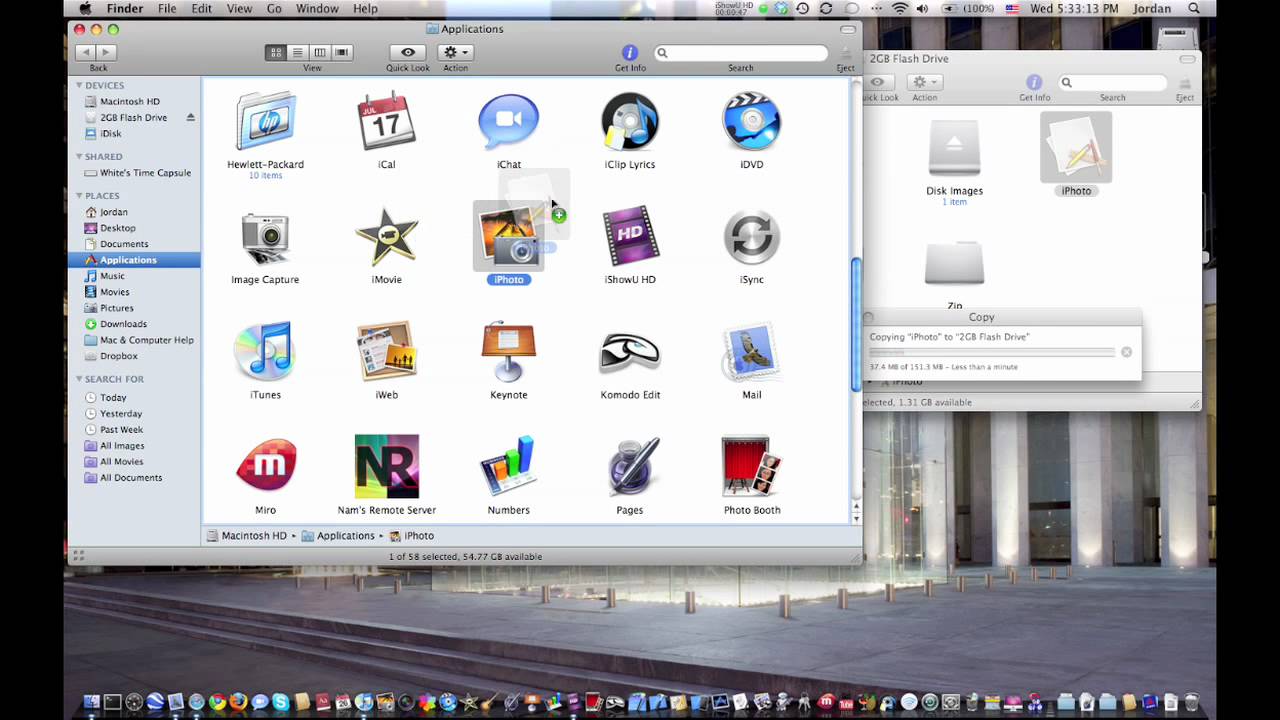
Task: Select the iWeb application icon
Action: point(387,352)
